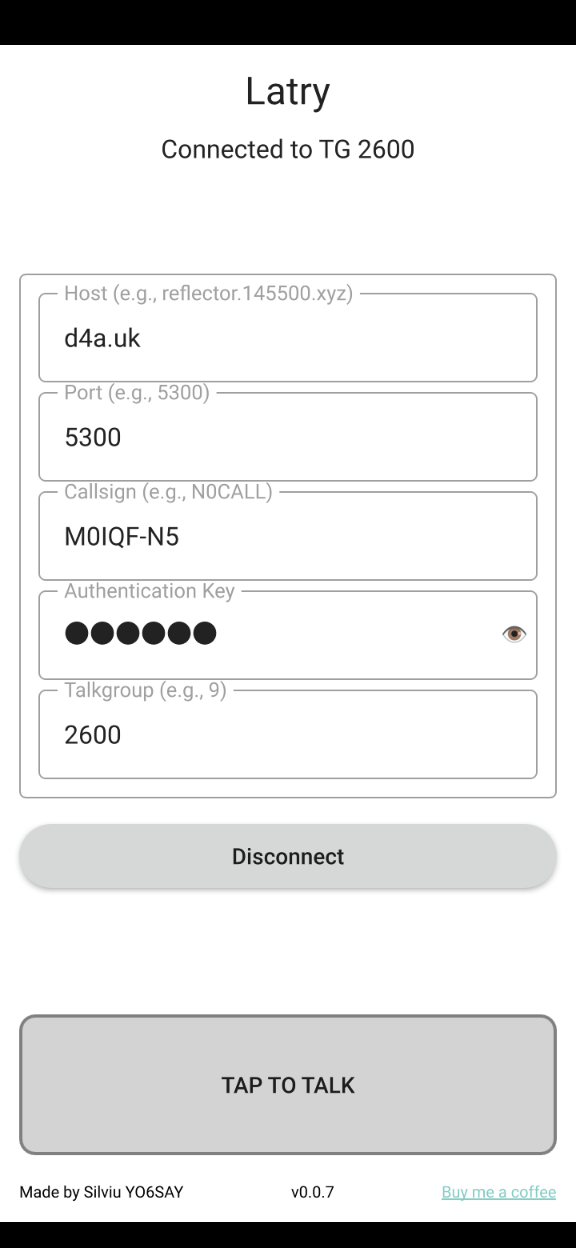The image size is (576, 1248).
Task: Tap the TAP TO TALK button
Action: click(288, 1085)
